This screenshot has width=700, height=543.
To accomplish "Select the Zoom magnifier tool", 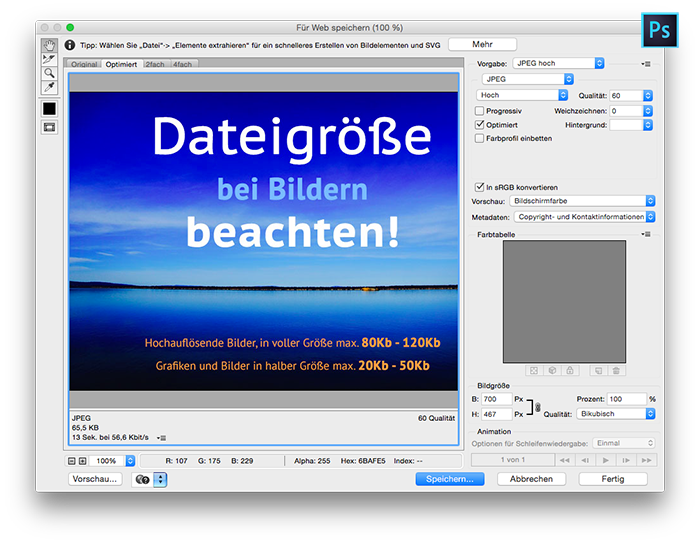I will 49,73.
